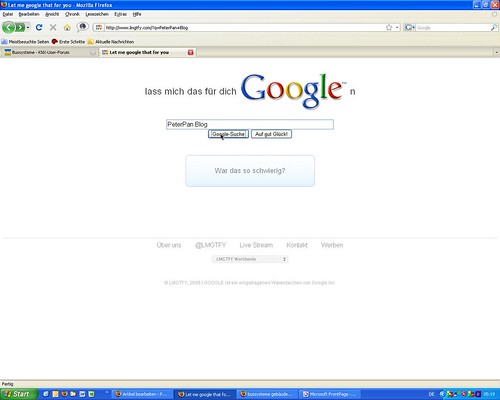Open the LMGTFY Worldwide language dropdown
Screen dimensions: 500x400
(250, 259)
